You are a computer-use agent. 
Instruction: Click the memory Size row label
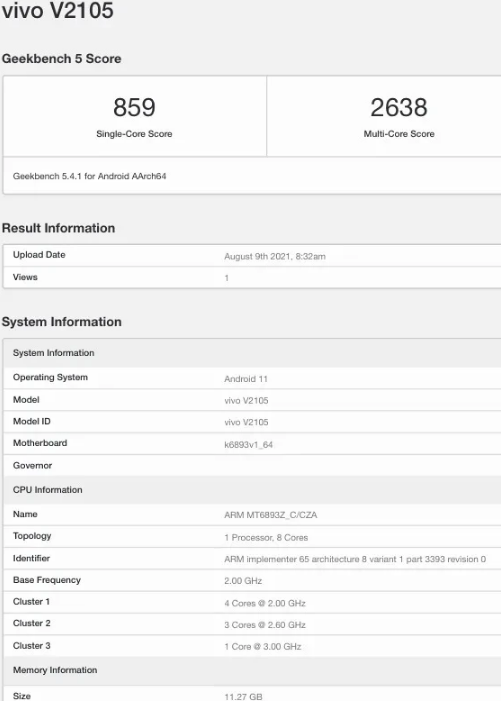pos(21,696)
